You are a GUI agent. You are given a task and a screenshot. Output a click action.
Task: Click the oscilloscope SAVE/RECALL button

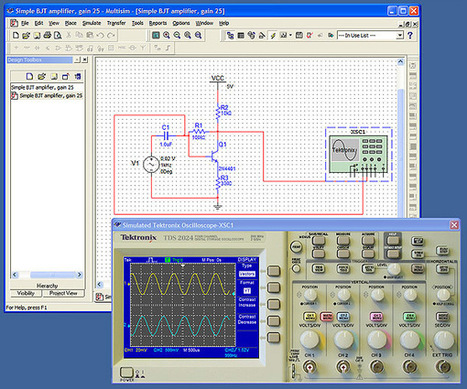[318, 240]
